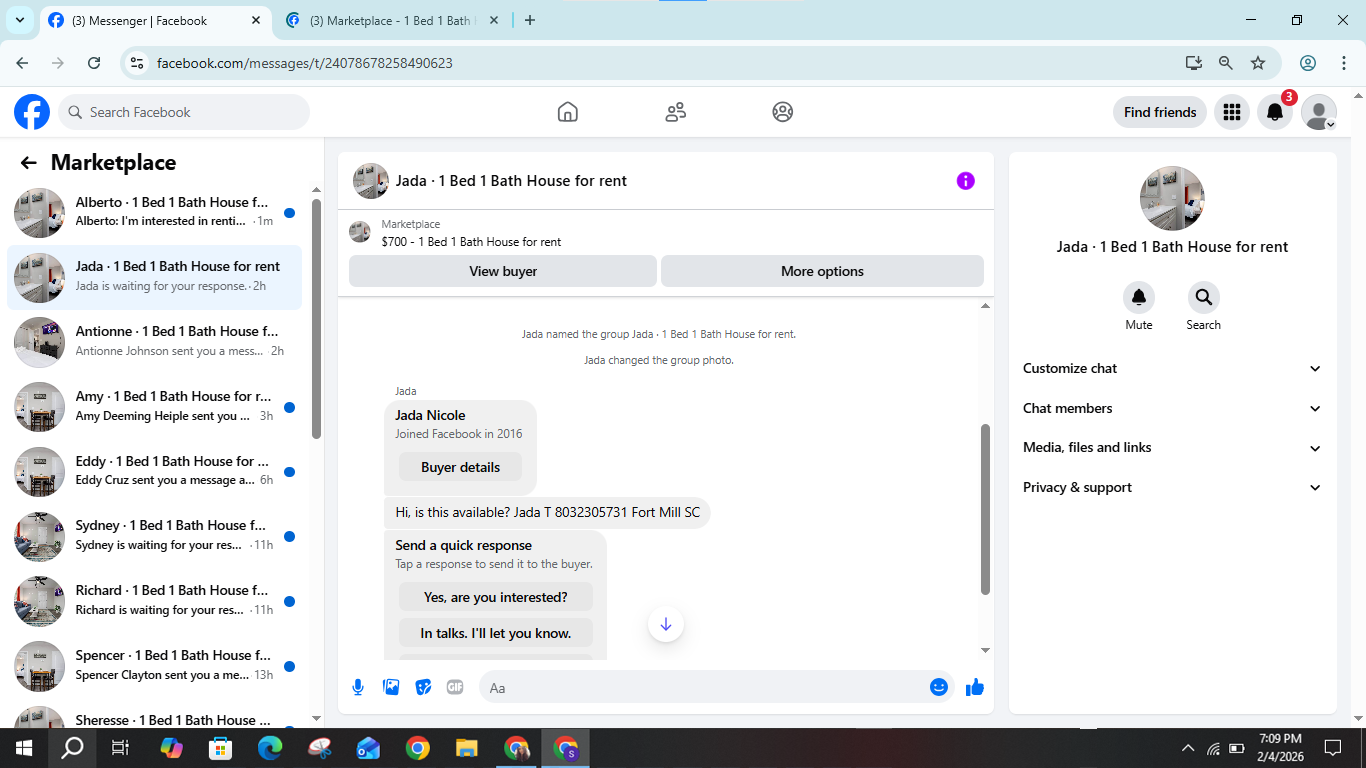
Task: Click the Facebook logo icon
Action: point(32,112)
